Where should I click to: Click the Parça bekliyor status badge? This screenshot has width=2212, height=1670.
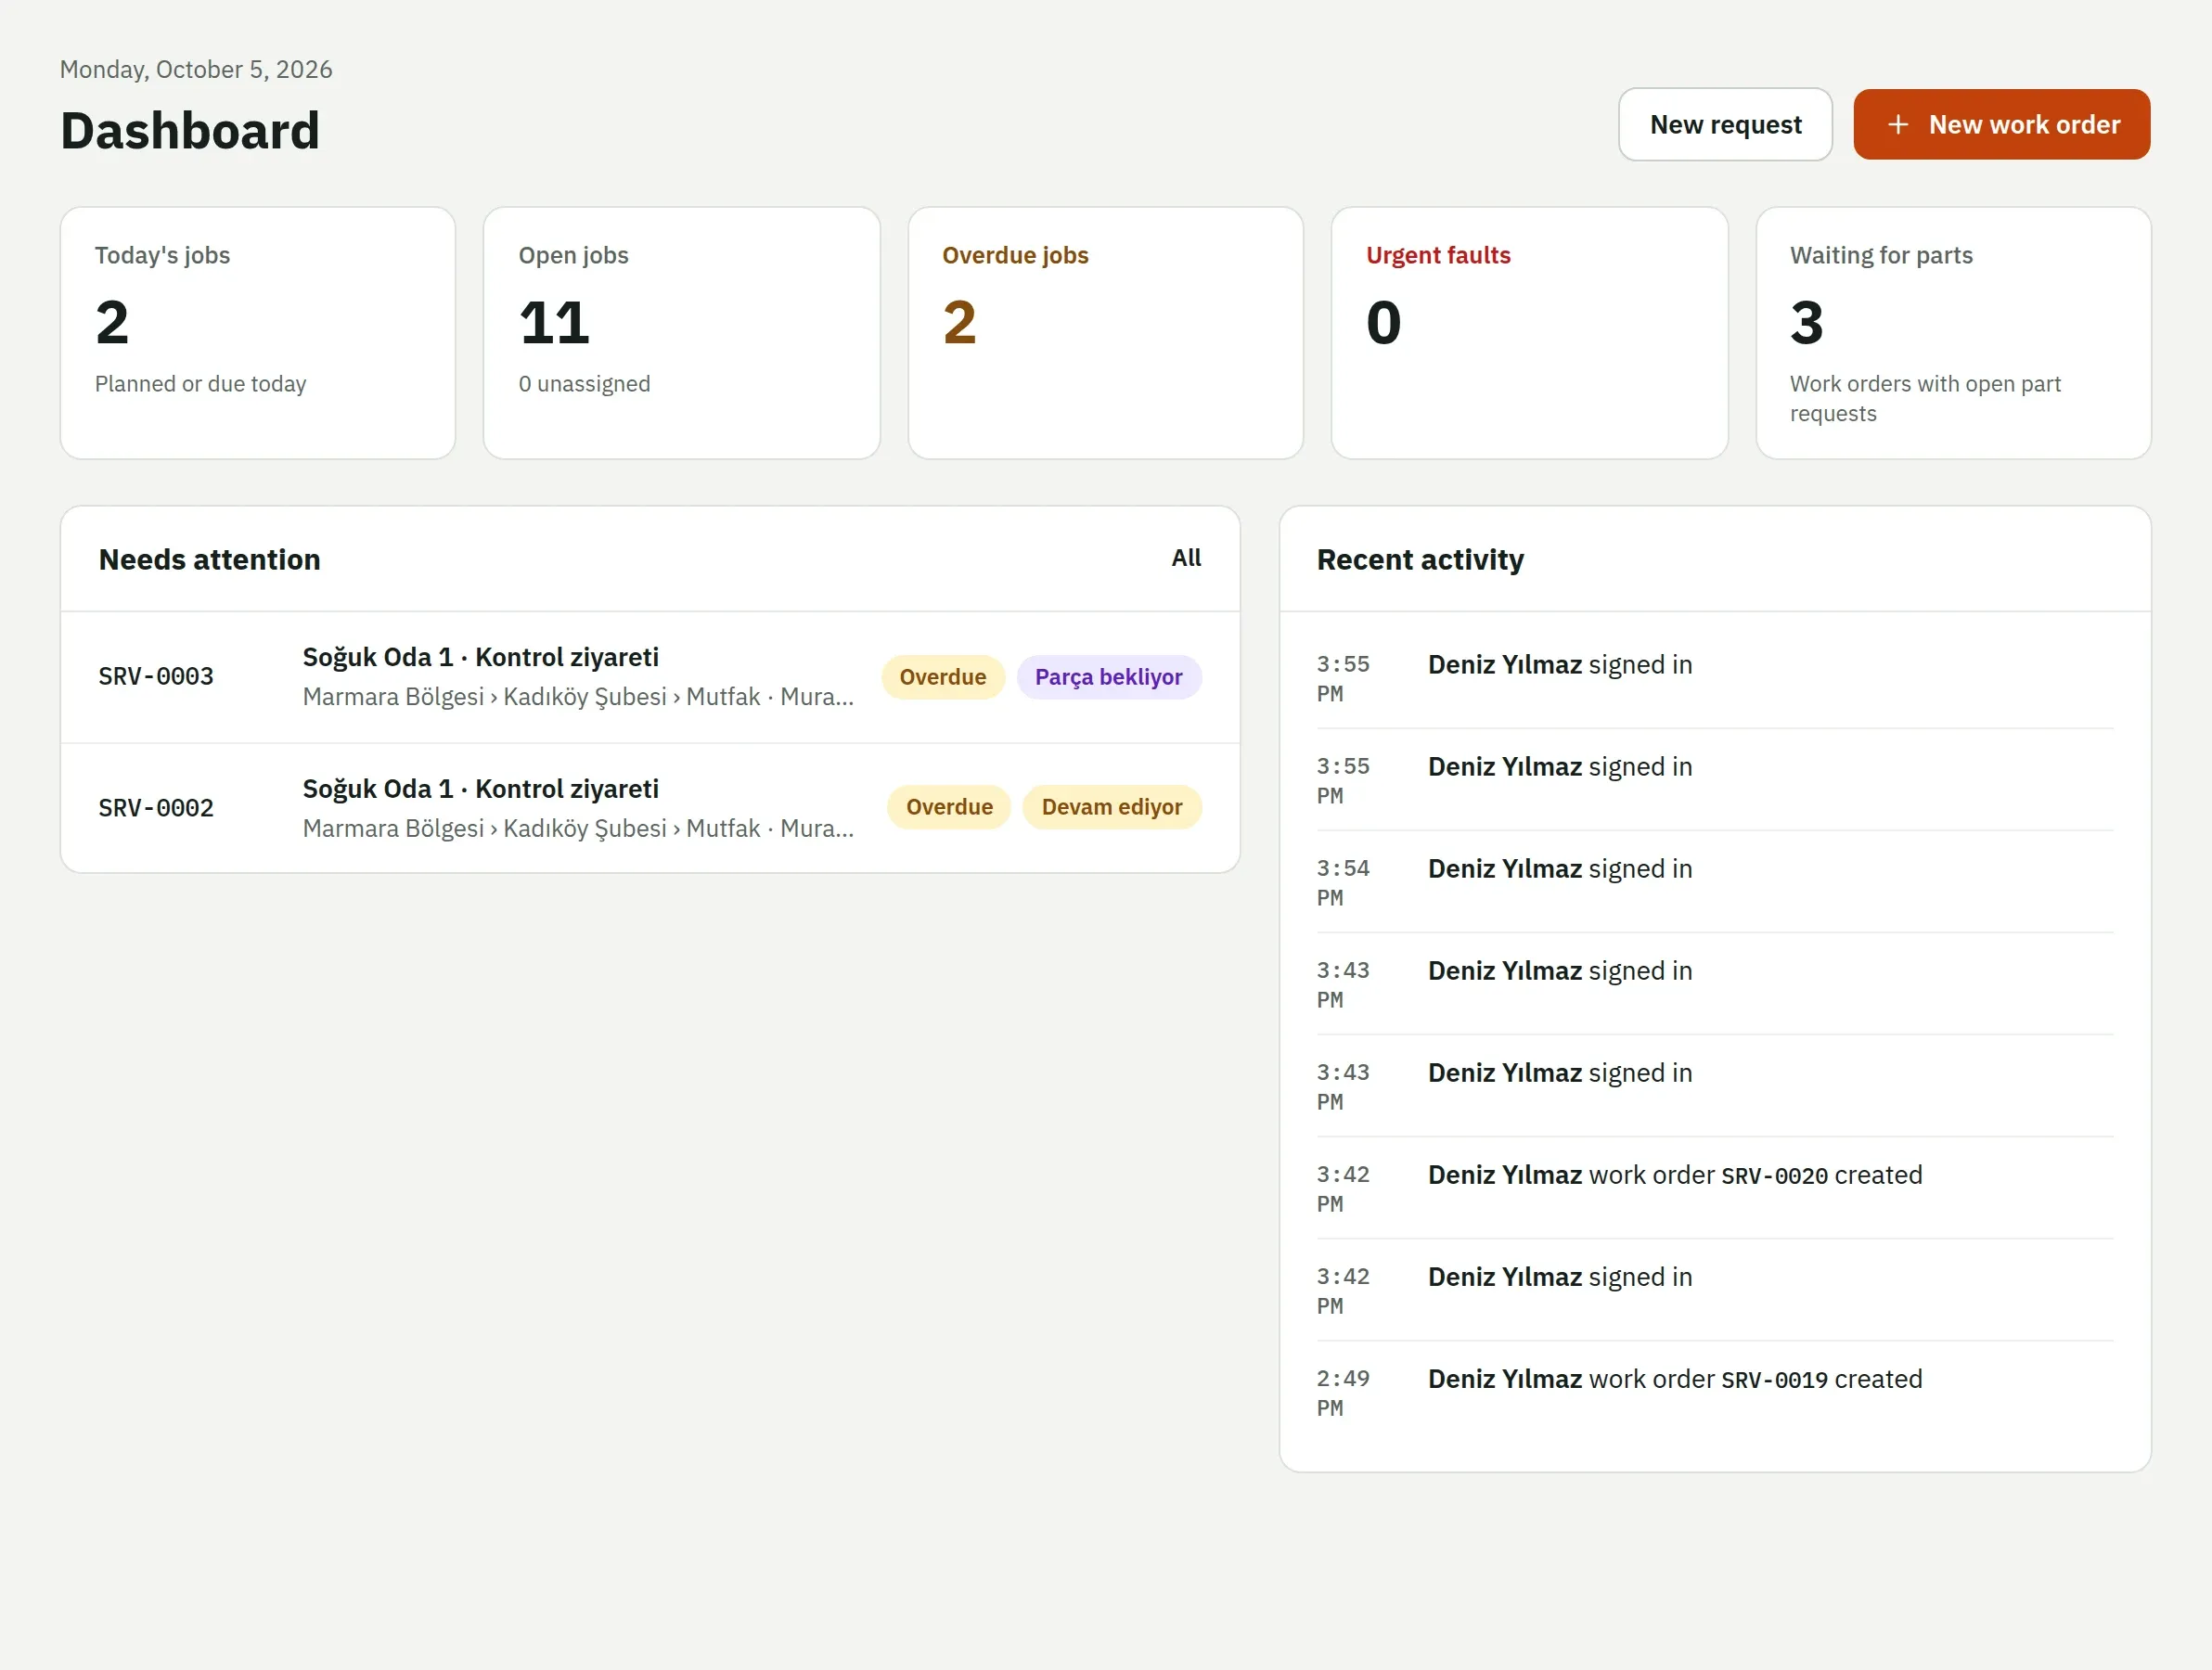click(x=1109, y=677)
